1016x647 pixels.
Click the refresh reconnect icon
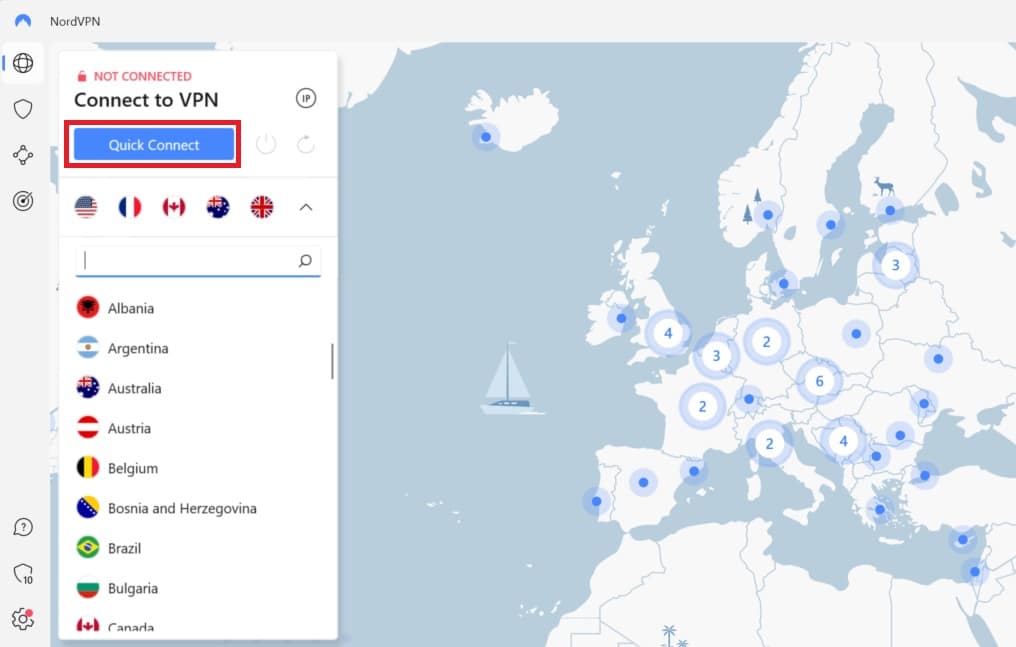[306, 144]
